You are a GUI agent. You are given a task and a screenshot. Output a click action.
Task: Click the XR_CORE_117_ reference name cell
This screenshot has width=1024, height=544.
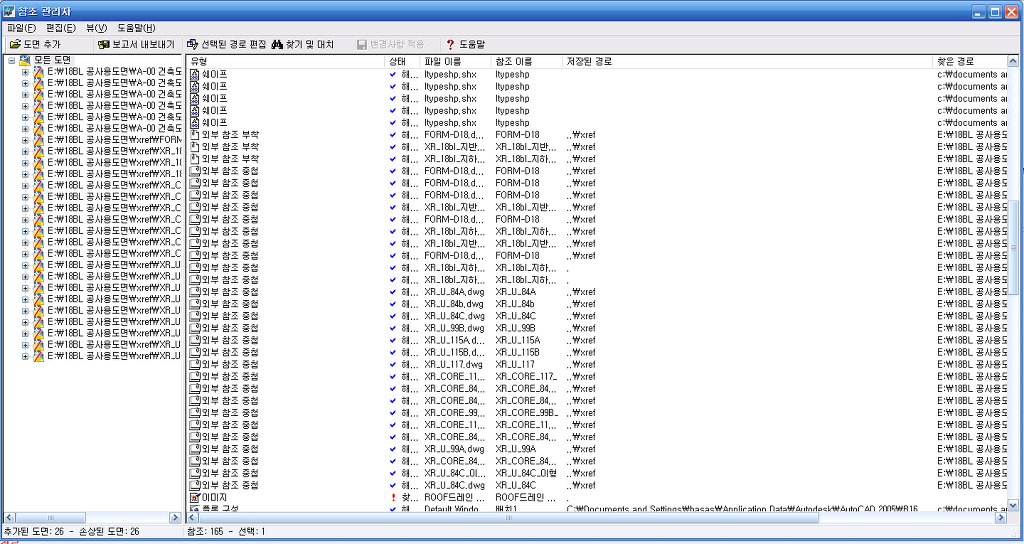pos(526,376)
